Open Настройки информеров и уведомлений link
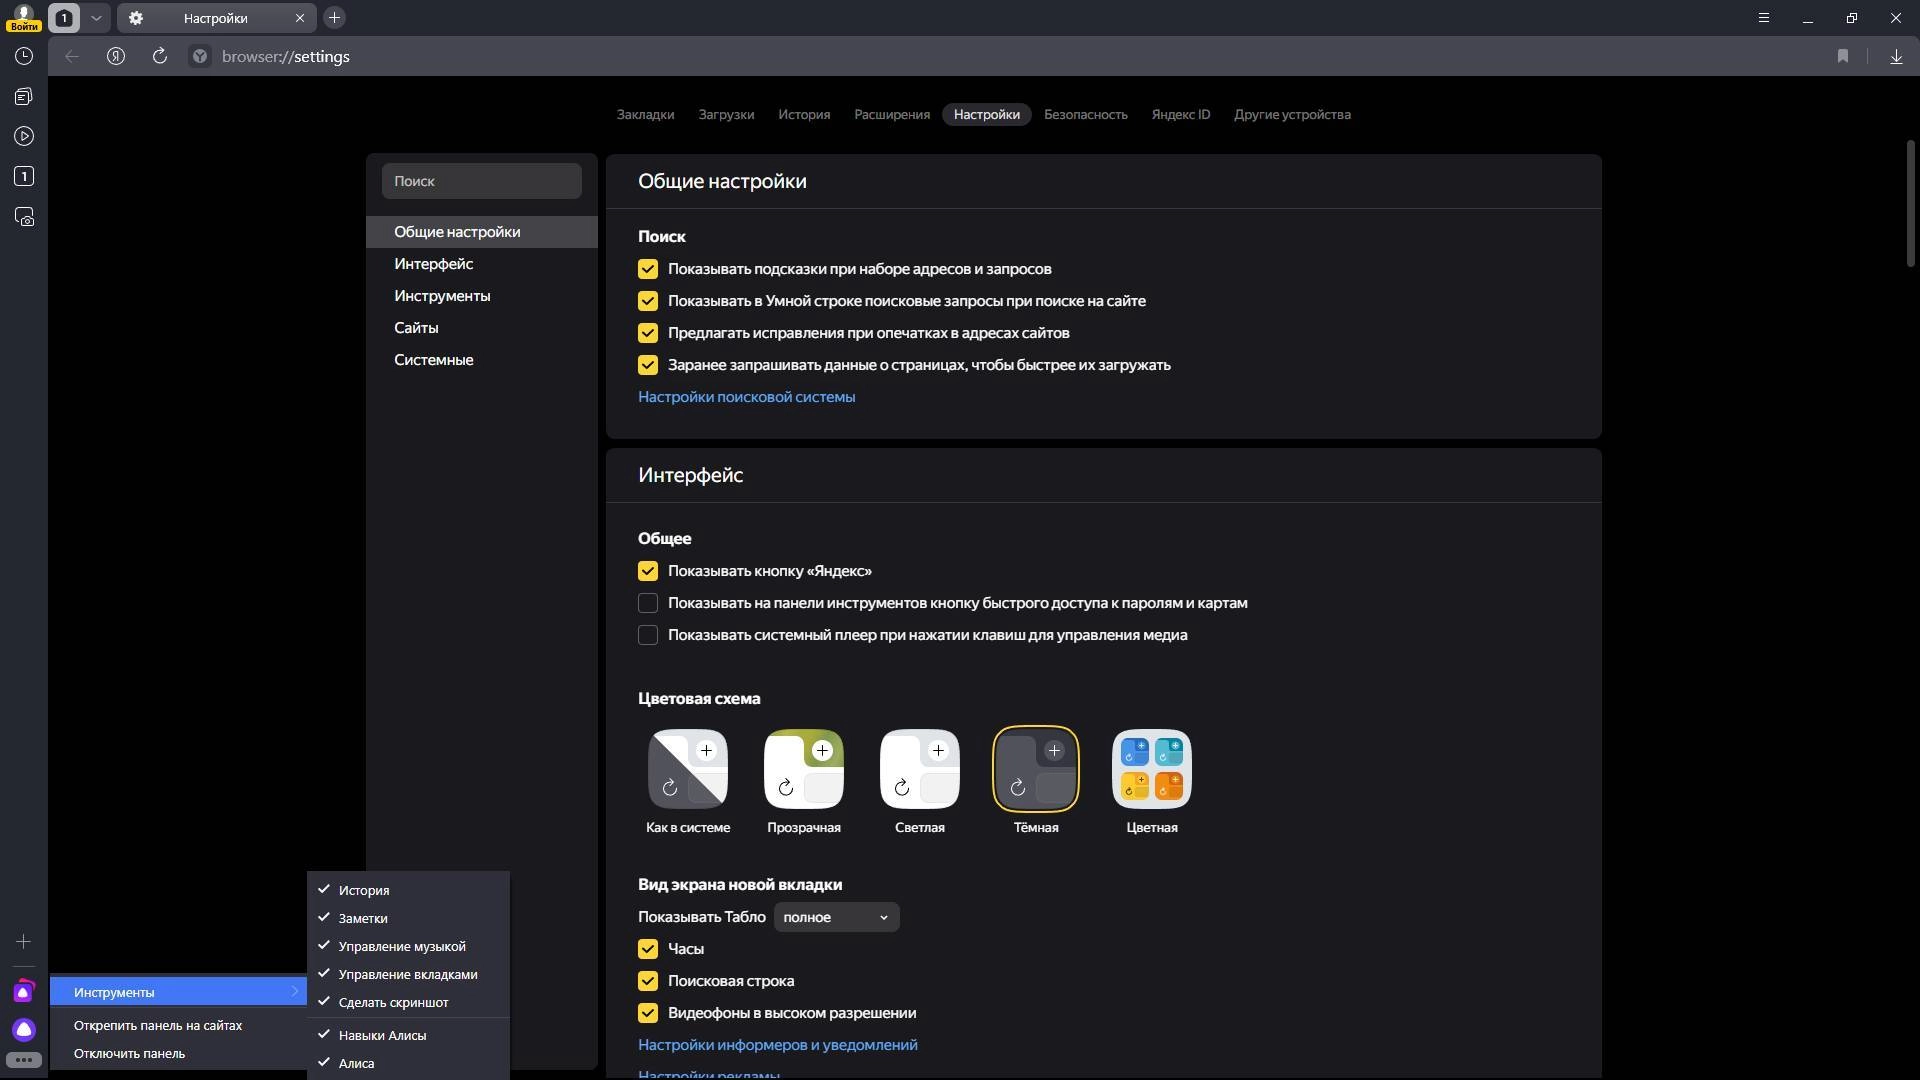 pyautogui.click(x=778, y=1045)
